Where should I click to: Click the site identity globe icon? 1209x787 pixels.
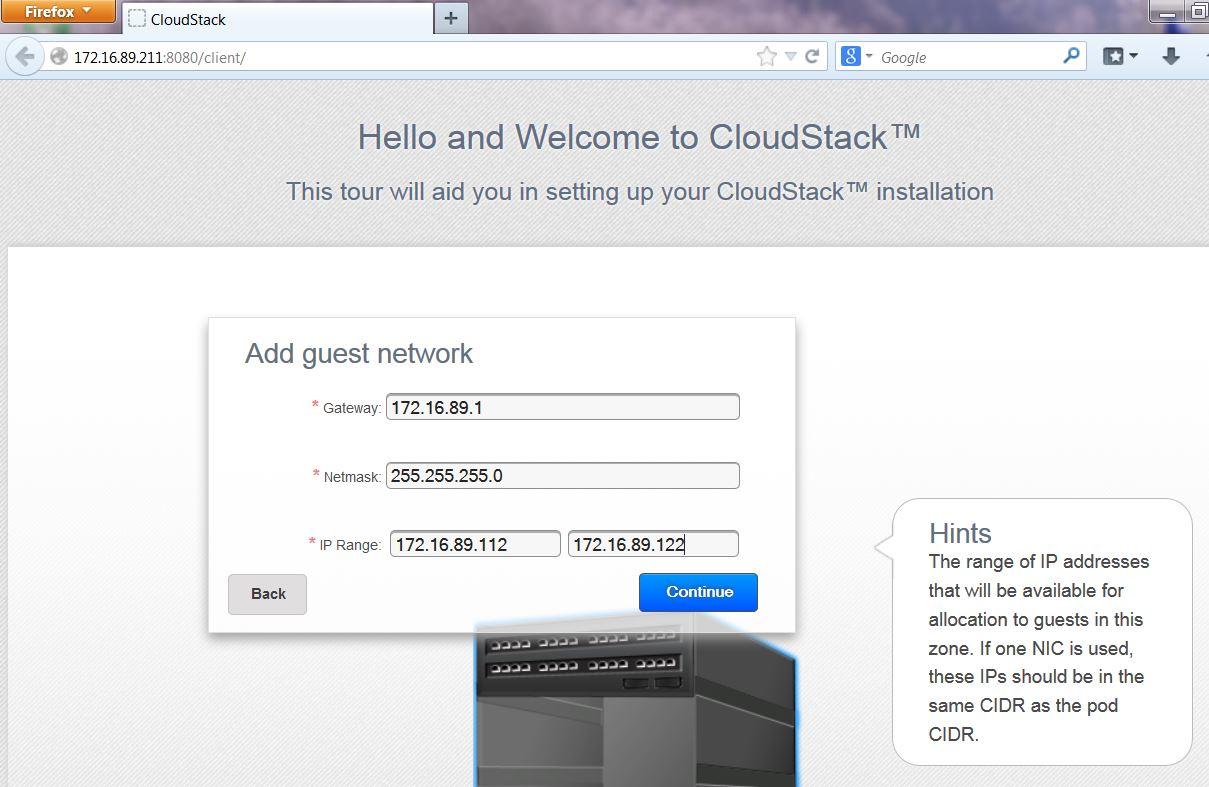tap(59, 57)
